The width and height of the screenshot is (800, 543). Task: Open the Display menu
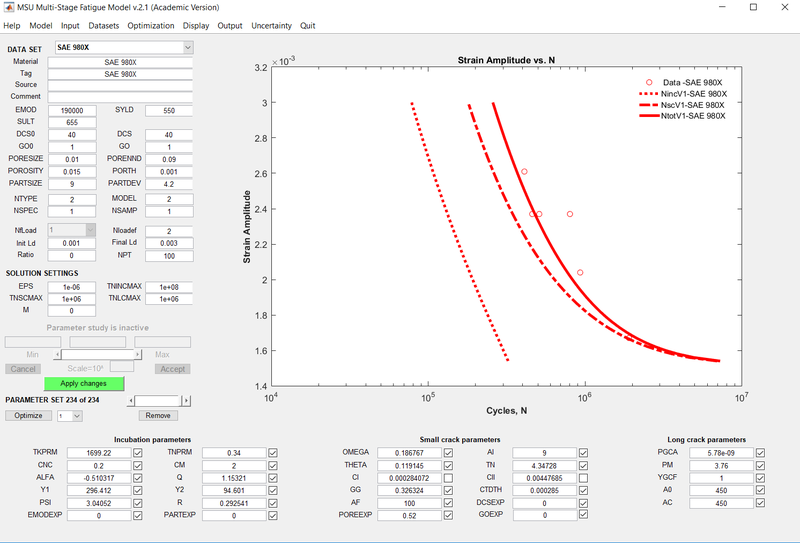[x=196, y=25]
